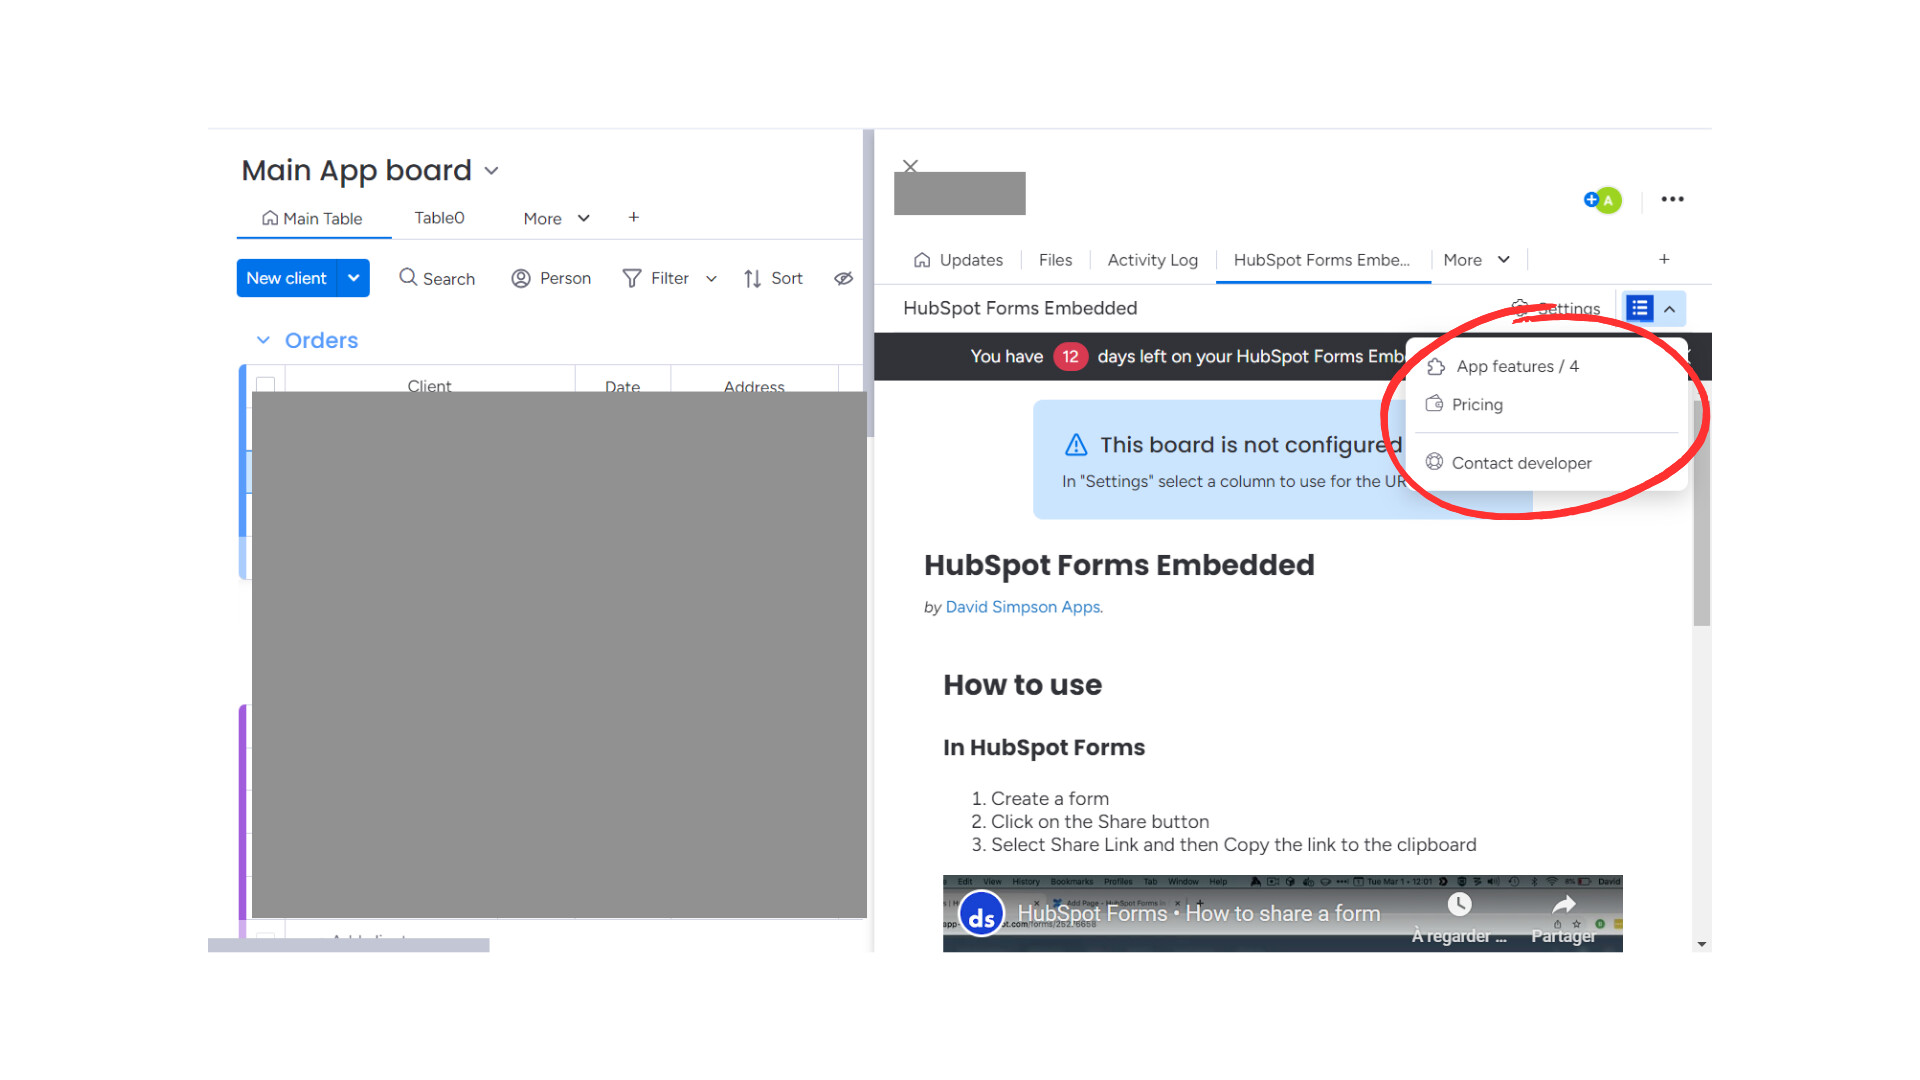Open the three-dots item menu
1920x1080 pixels.
pyautogui.click(x=1672, y=199)
